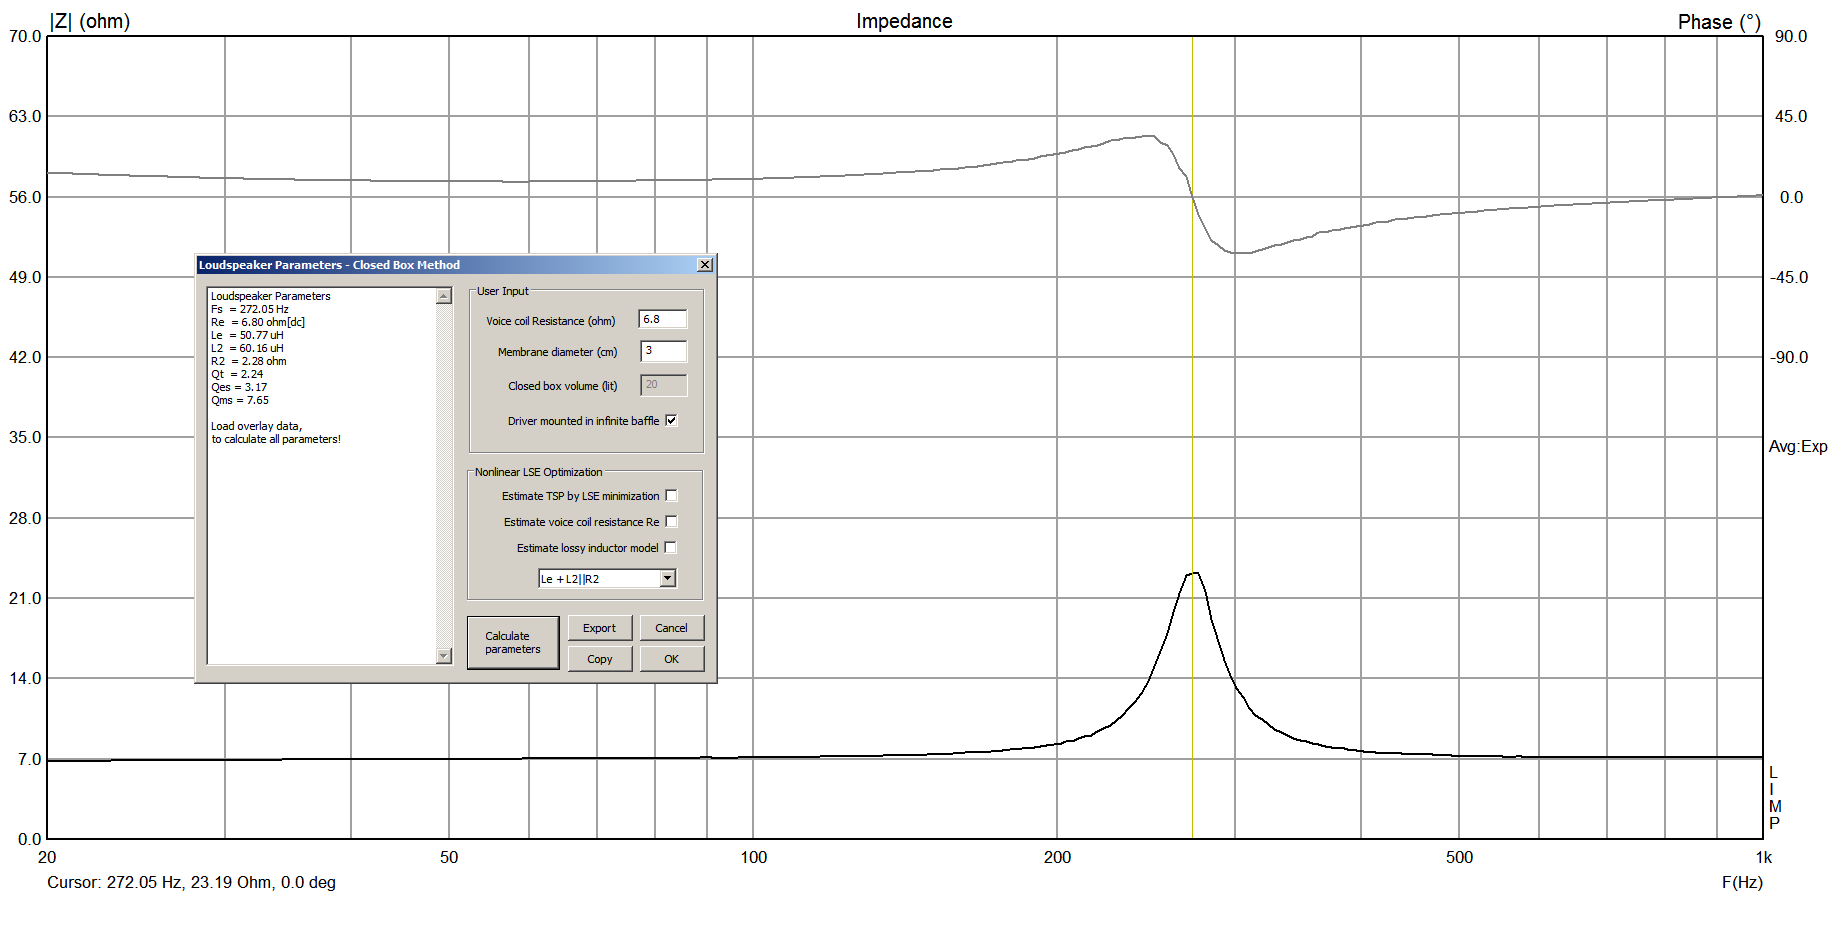Click the vertical LIMP label

coord(1774,798)
